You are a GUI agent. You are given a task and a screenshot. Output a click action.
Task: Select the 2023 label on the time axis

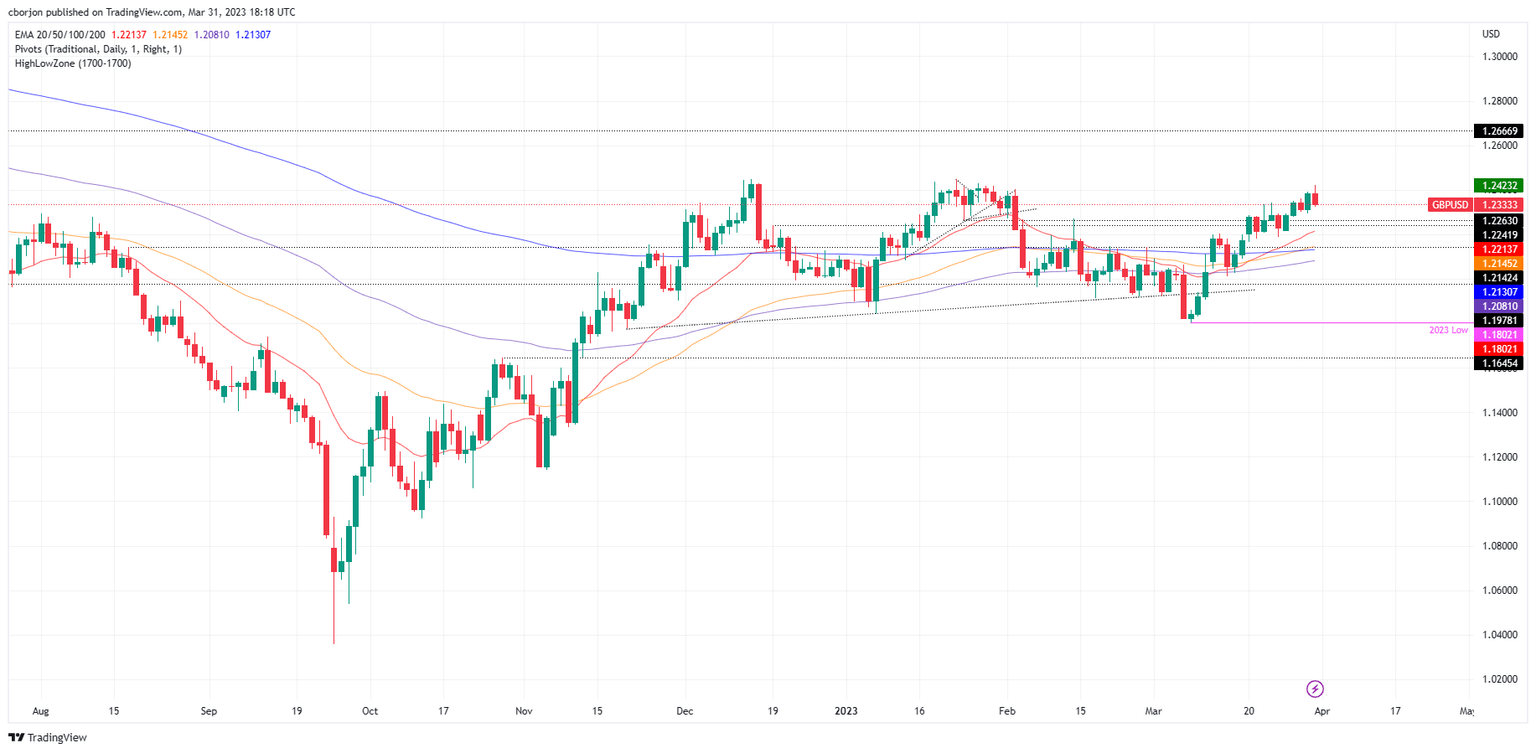(x=845, y=711)
